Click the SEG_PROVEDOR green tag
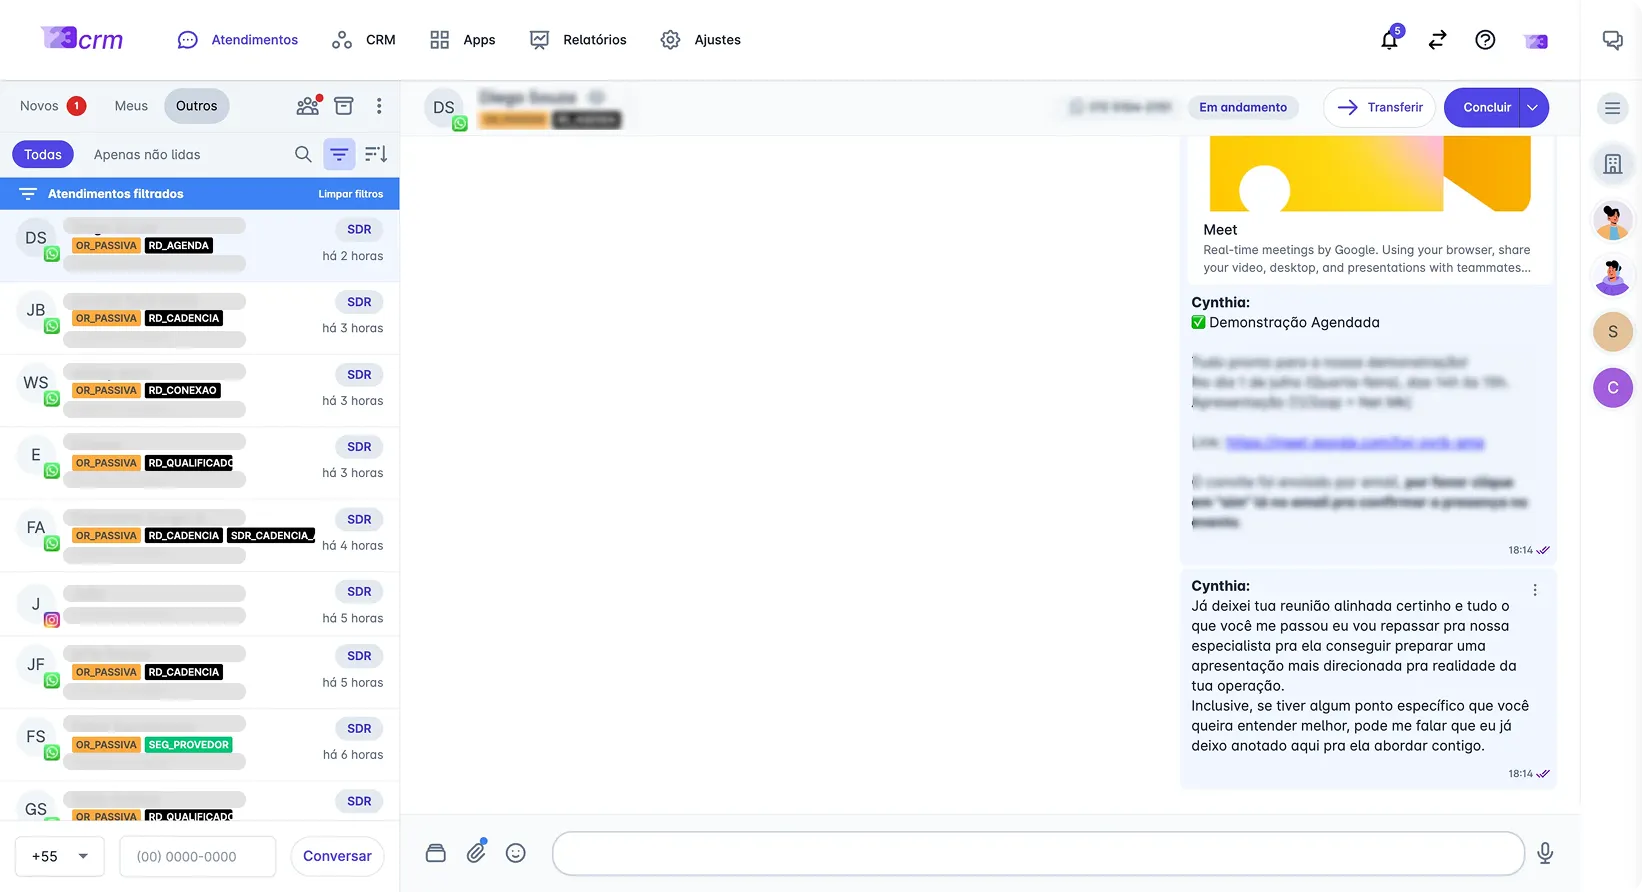The image size is (1642, 892). (x=189, y=745)
